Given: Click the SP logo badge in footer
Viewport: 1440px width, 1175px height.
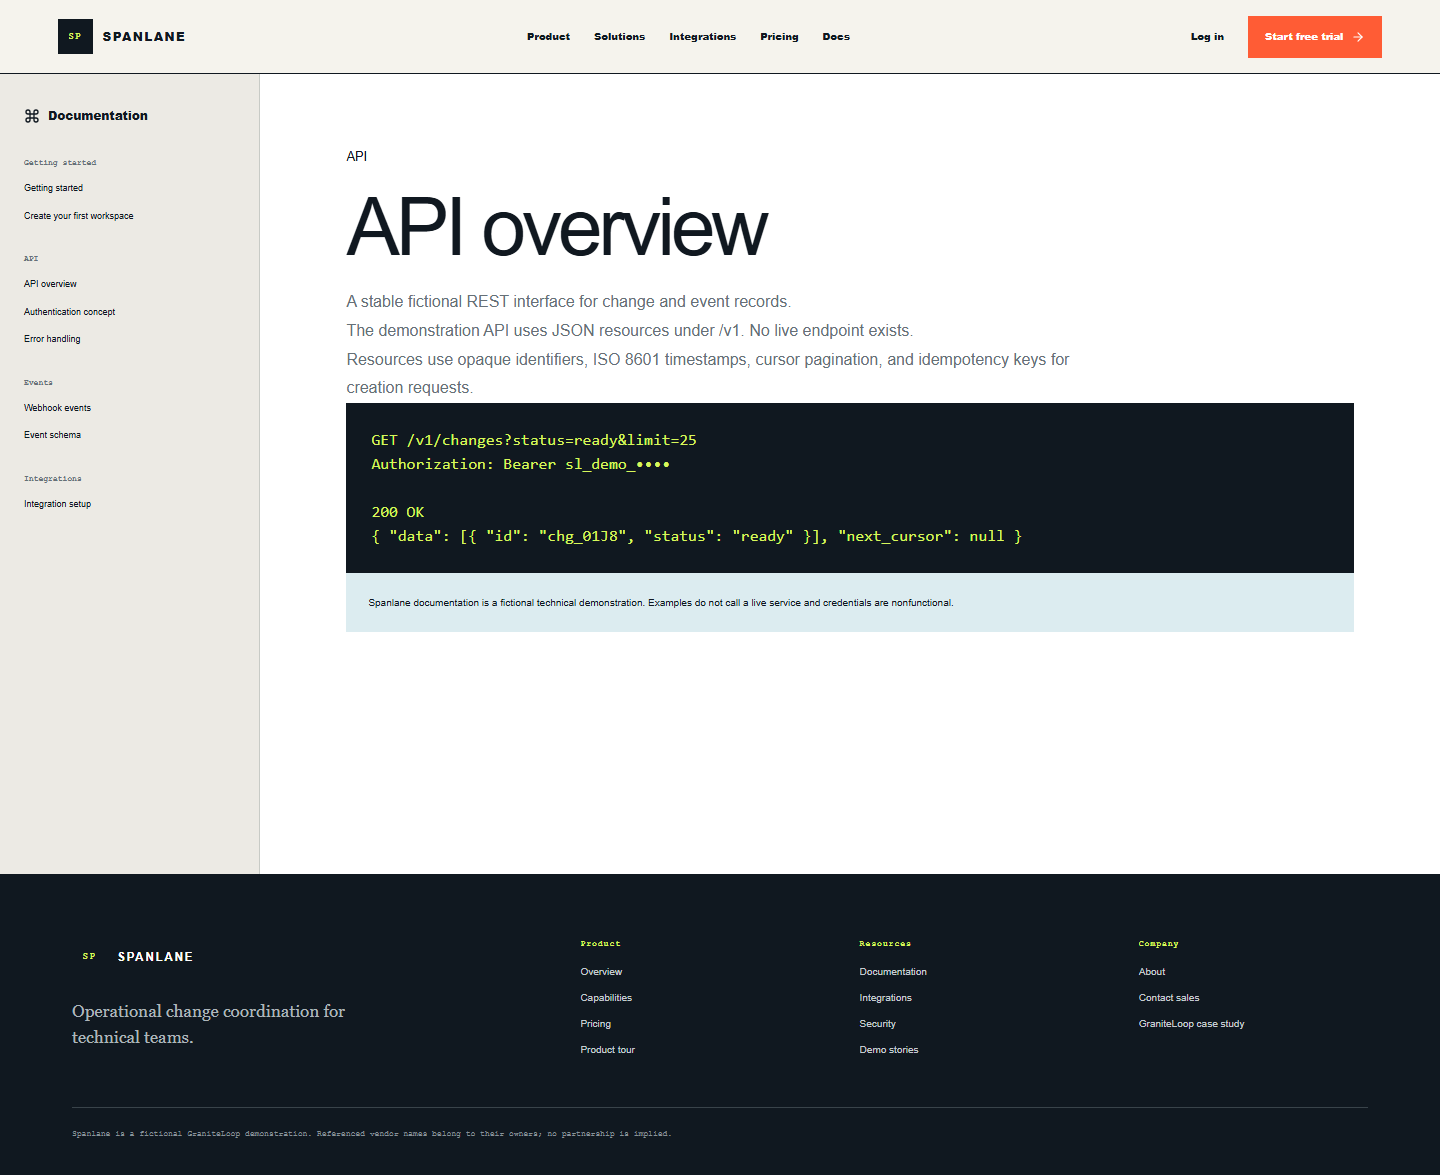Looking at the screenshot, I should [x=89, y=956].
